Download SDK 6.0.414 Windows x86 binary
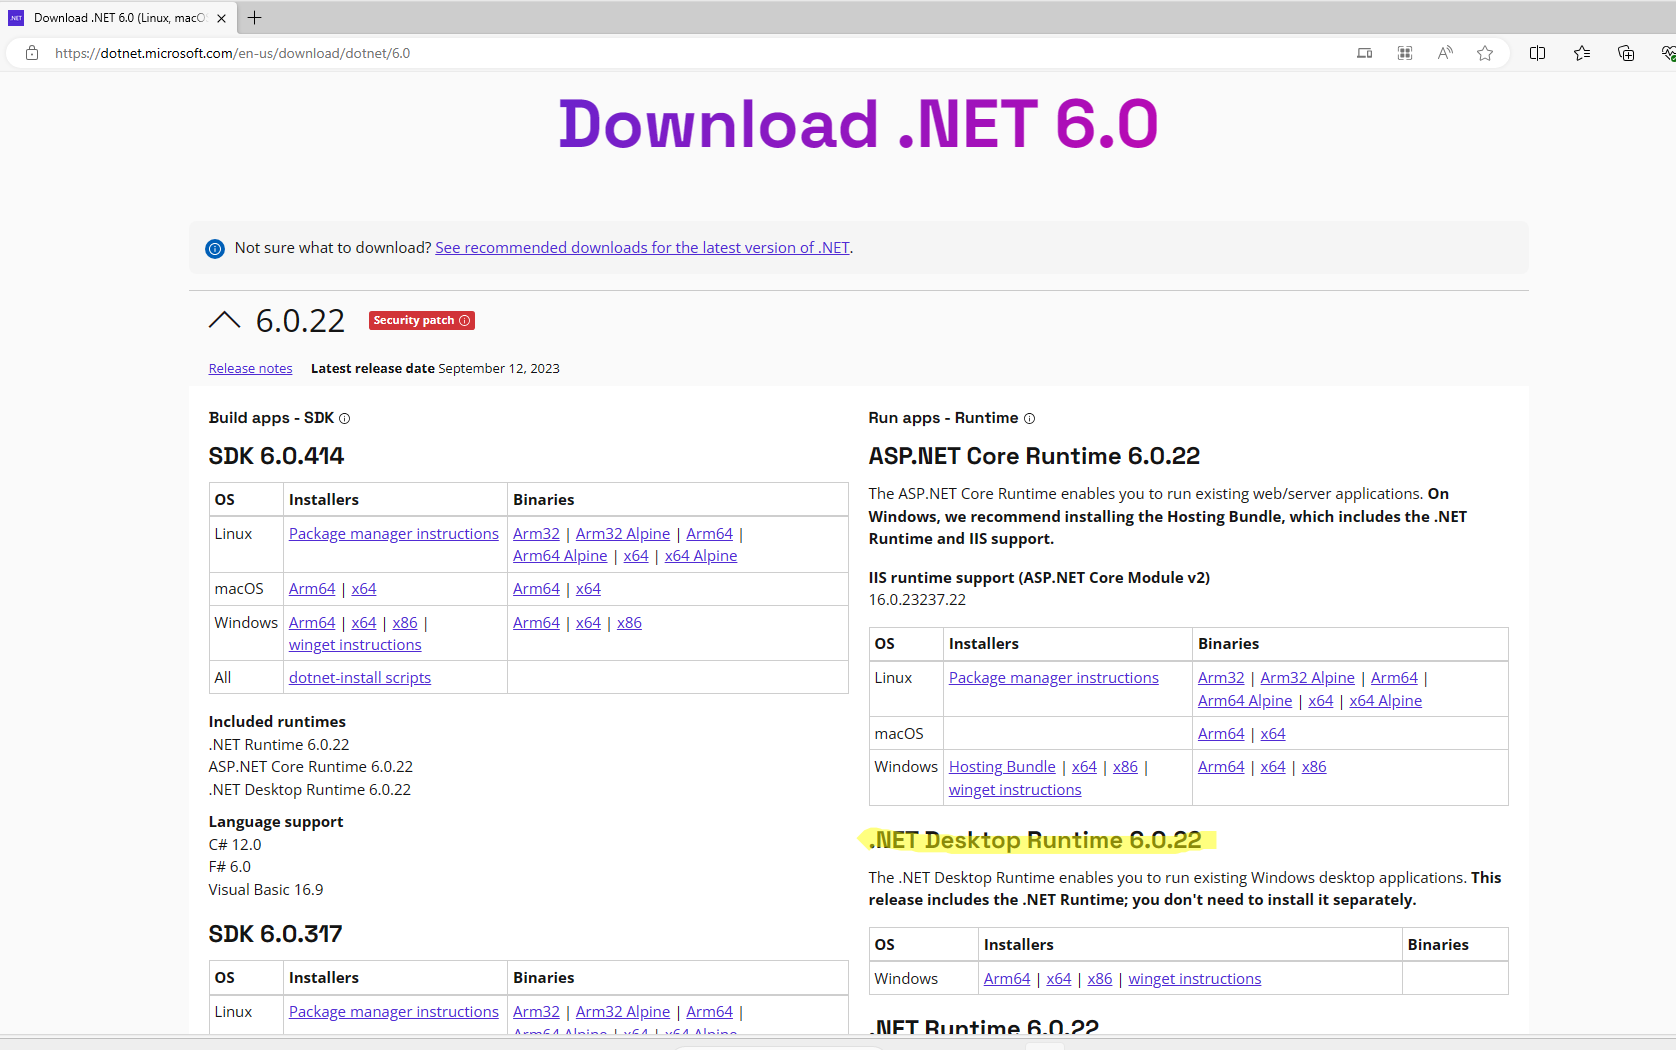The width and height of the screenshot is (1676, 1050). click(x=629, y=623)
